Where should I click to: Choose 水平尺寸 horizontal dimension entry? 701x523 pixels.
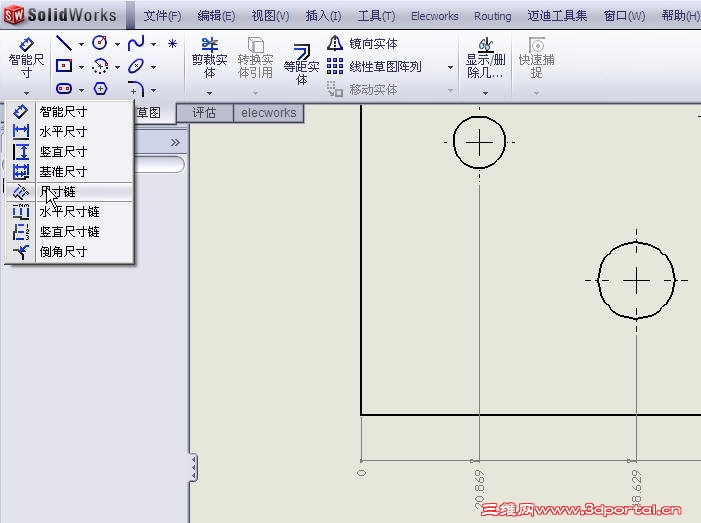pos(69,131)
